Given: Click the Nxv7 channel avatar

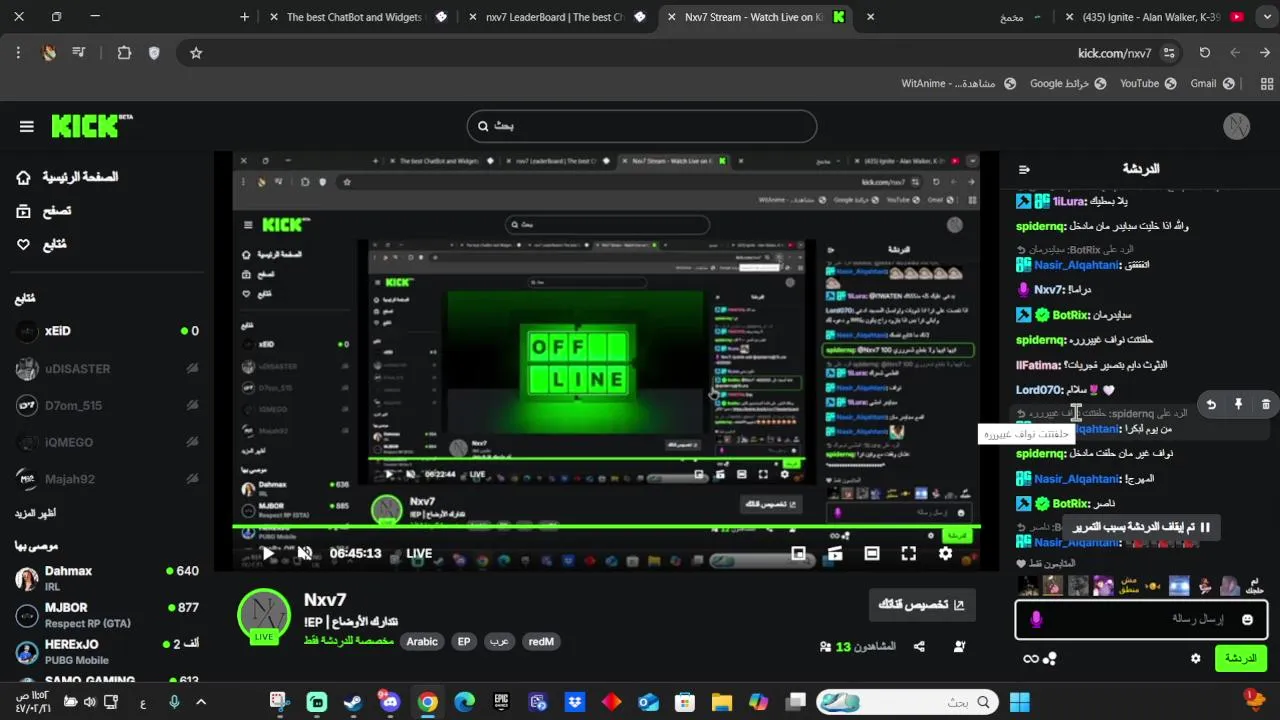Looking at the screenshot, I should click(263, 613).
